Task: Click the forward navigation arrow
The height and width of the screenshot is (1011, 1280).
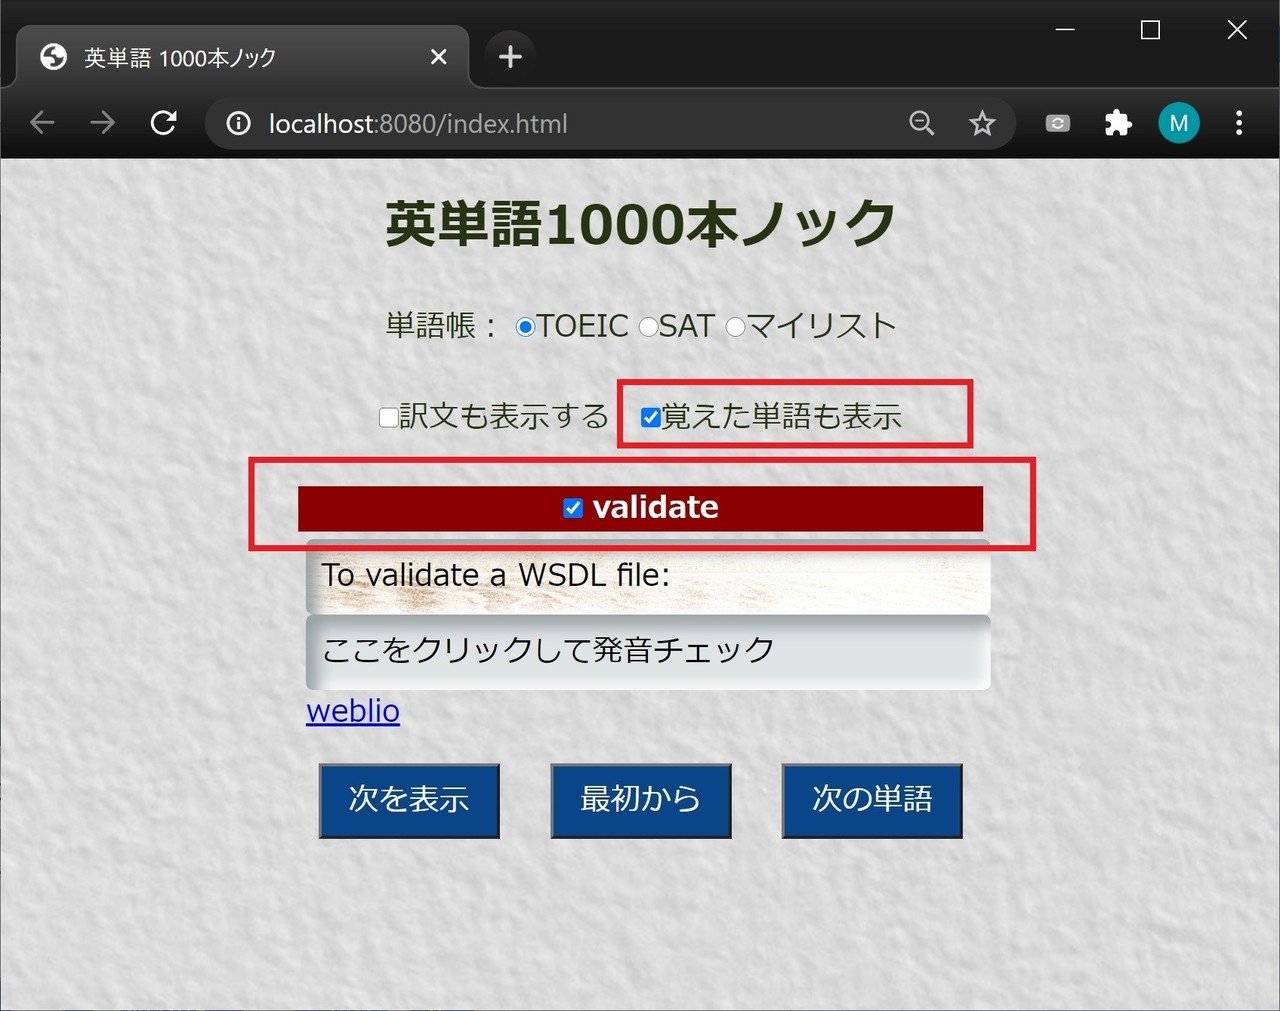Action: tap(102, 122)
